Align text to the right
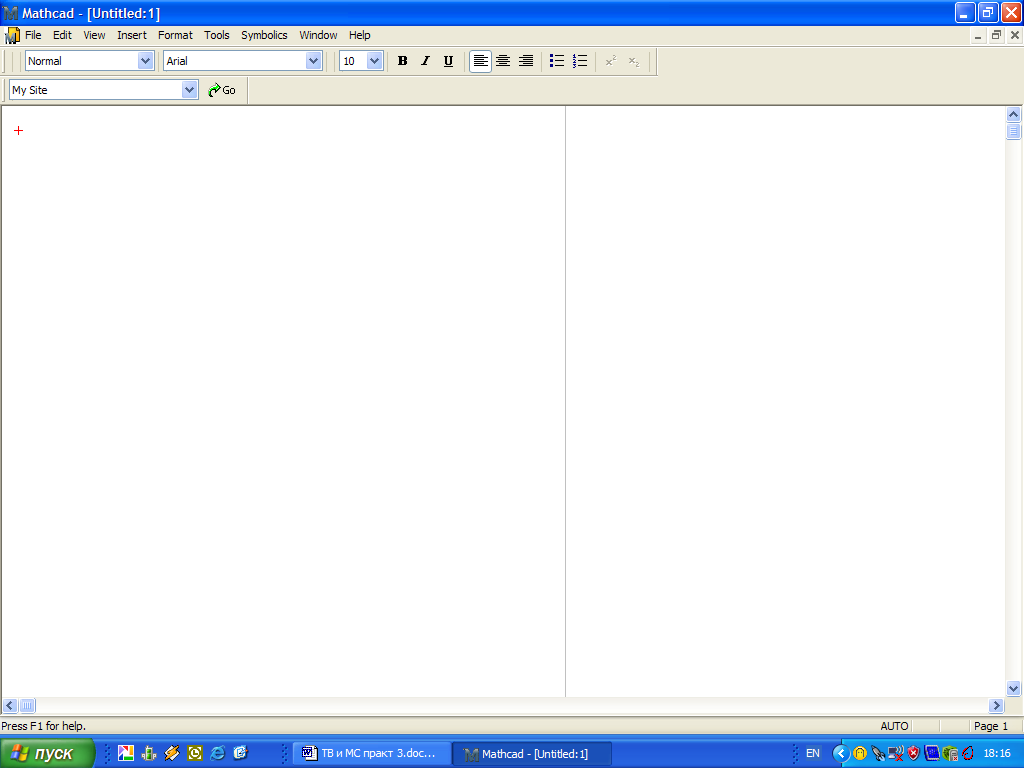Image resolution: width=1024 pixels, height=768 pixels. 526,61
